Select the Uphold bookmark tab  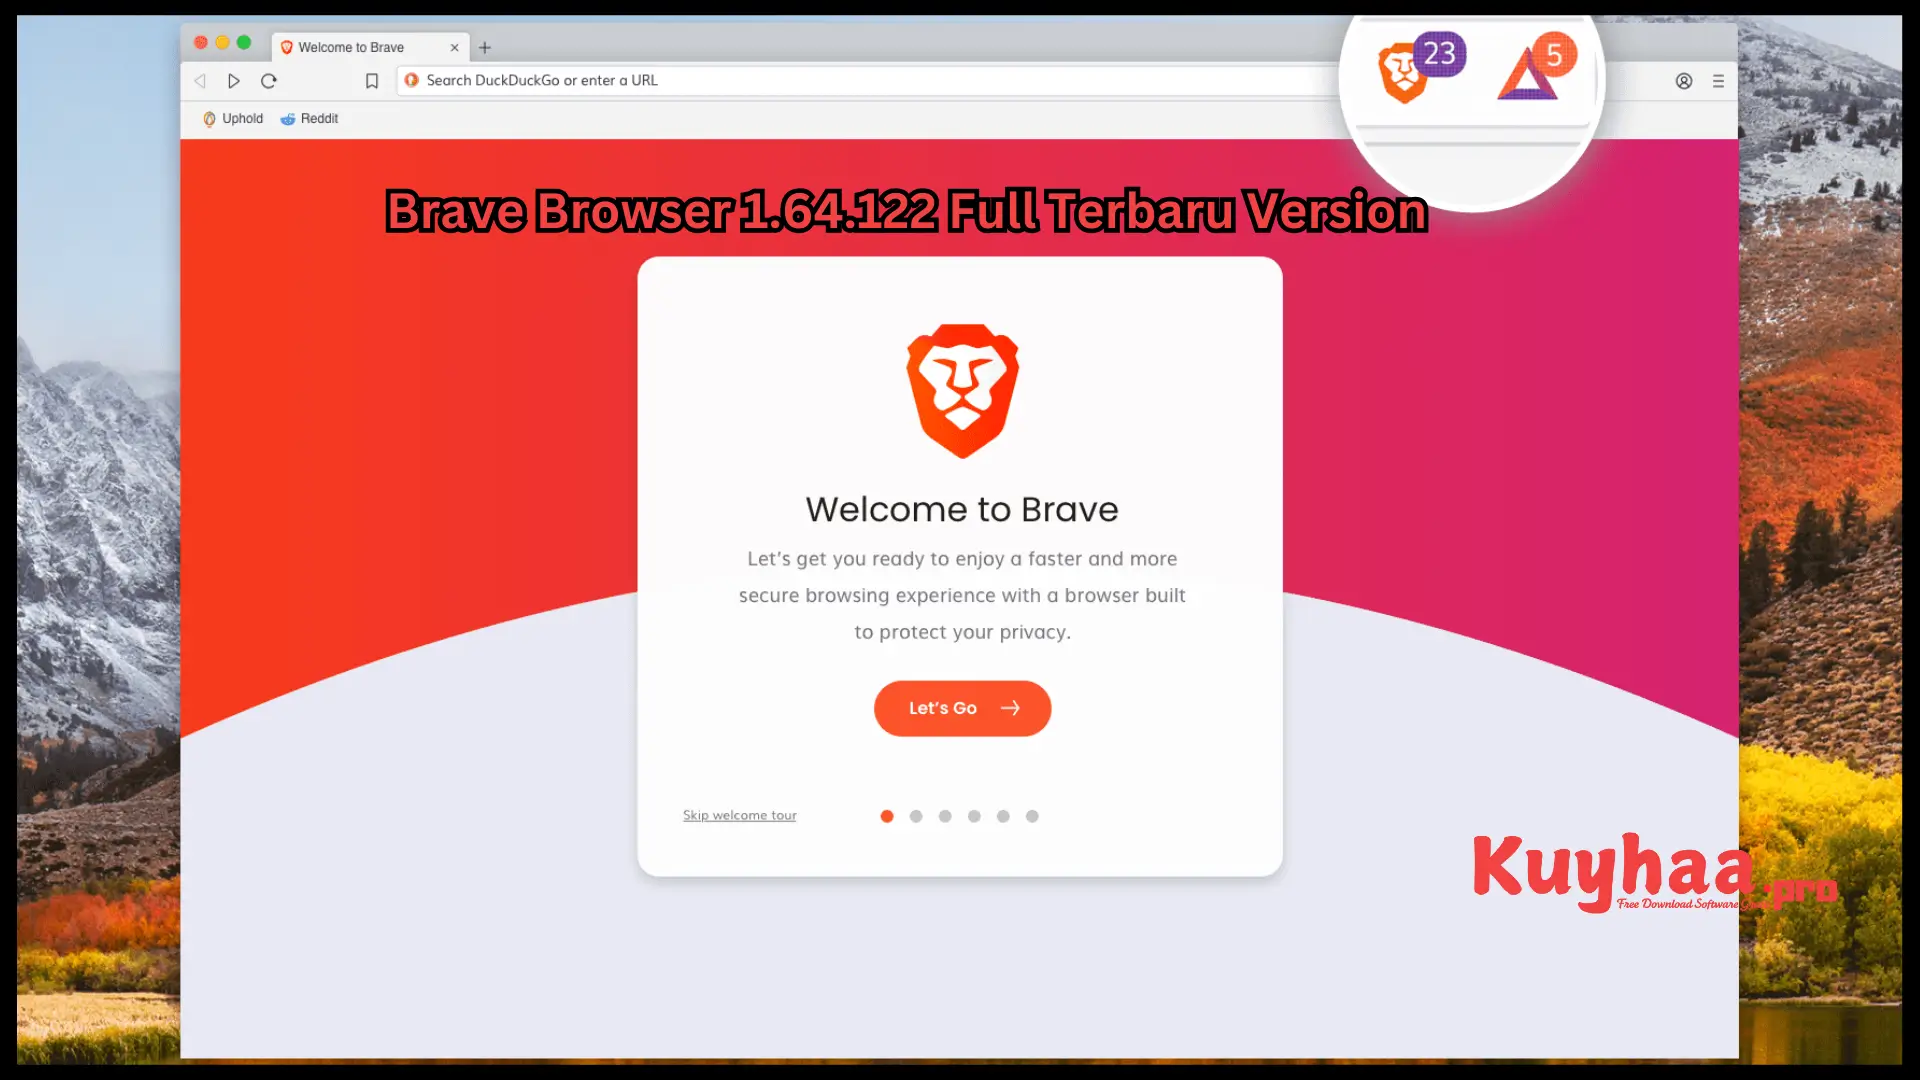[x=233, y=117]
